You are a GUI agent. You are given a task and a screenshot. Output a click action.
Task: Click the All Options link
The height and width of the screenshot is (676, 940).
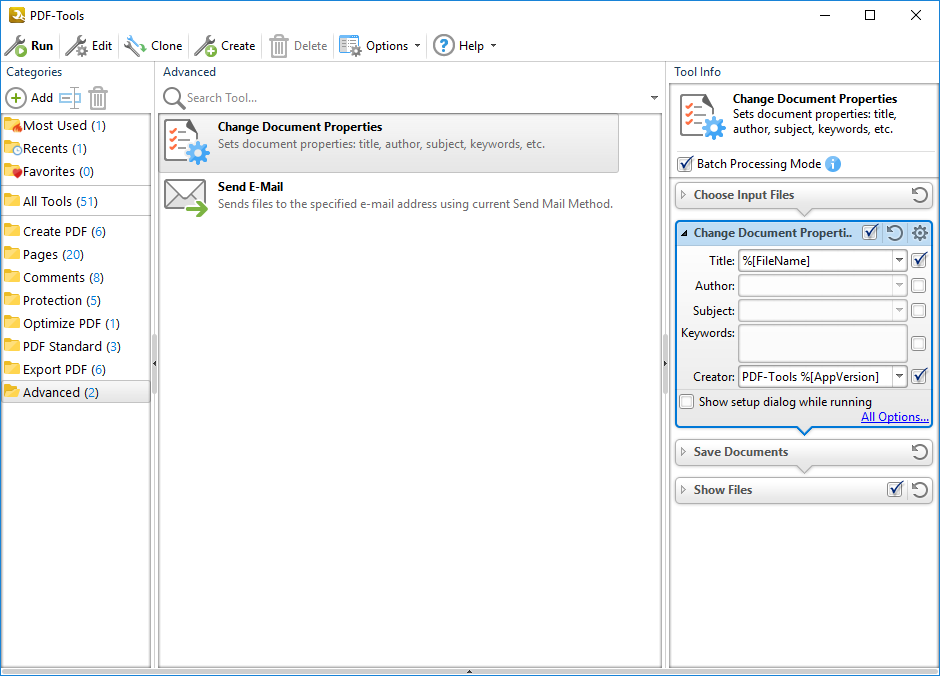click(894, 417)
